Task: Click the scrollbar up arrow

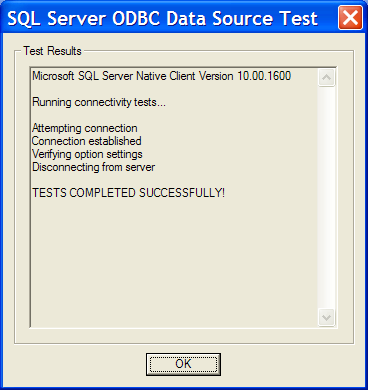Action: click(326, 78)
